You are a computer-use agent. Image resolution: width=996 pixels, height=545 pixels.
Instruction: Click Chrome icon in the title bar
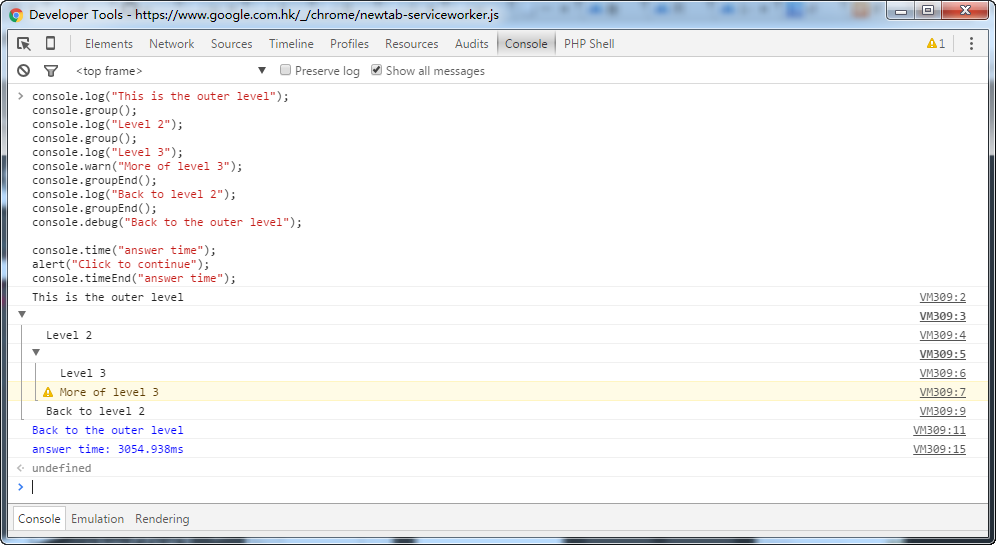[16, 15]
